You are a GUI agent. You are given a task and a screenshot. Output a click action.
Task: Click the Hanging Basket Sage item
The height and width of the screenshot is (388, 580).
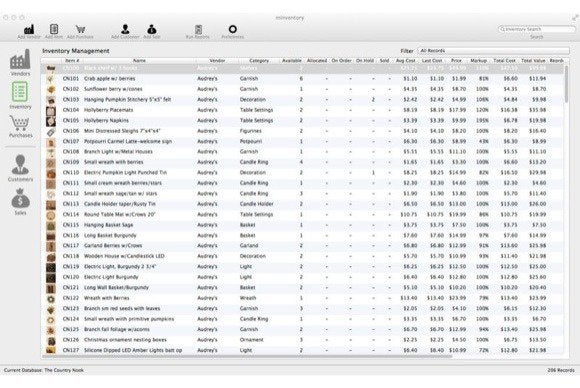point(108,225)
